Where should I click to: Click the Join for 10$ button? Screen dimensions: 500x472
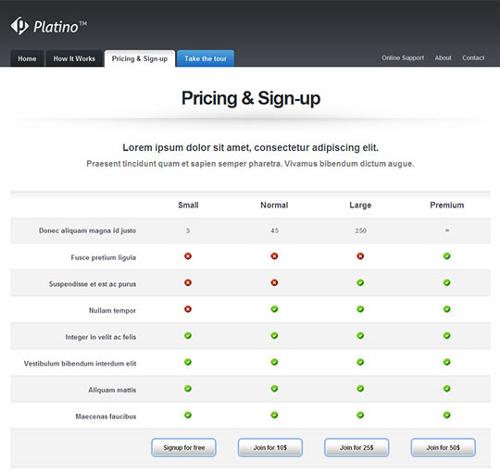[270, 447]
